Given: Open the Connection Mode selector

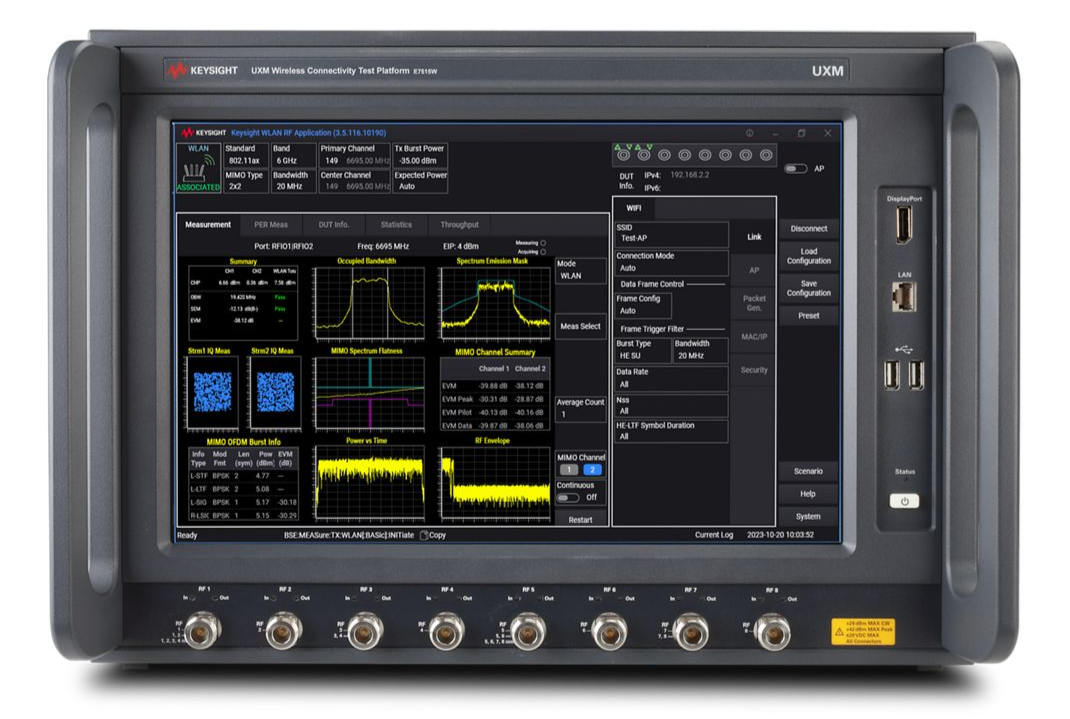Looking at the screenshot, I should (671, 262).
